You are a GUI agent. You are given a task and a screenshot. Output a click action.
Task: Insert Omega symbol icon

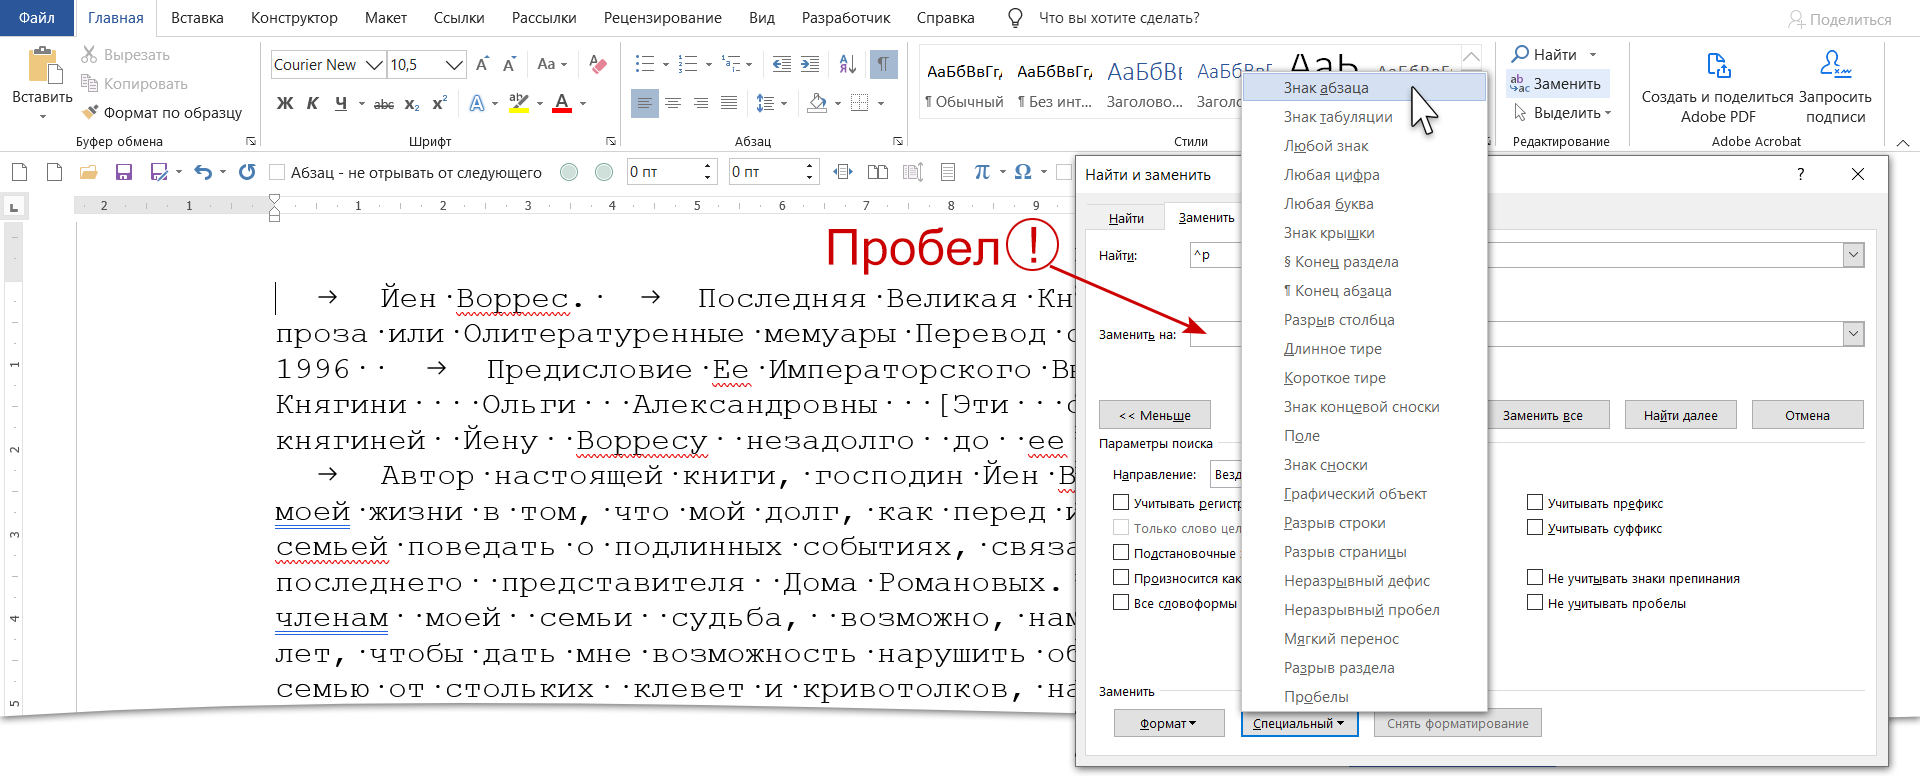[1022, 172]
